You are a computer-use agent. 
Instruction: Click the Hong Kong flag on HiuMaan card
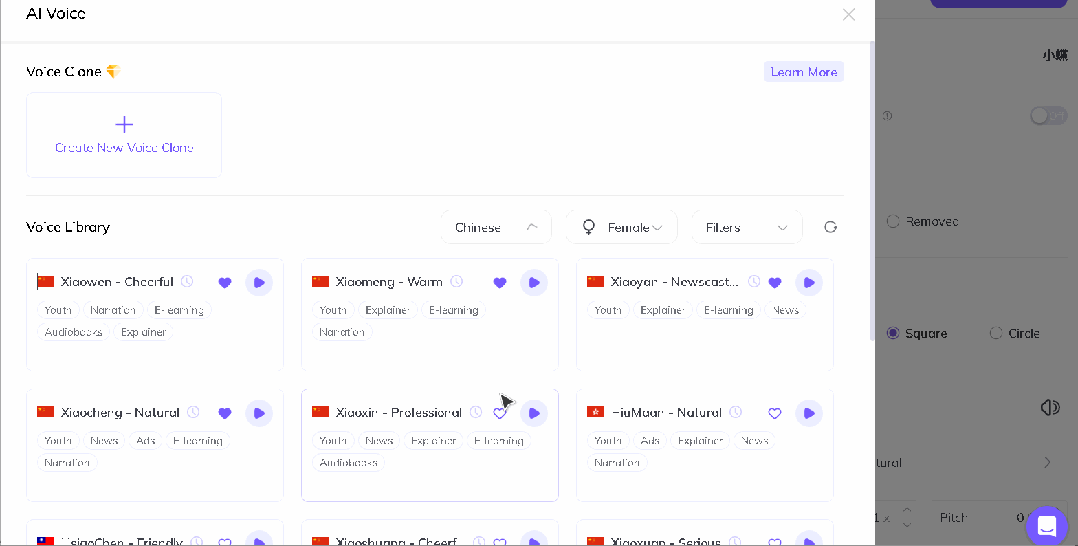[x=595, y=412]
